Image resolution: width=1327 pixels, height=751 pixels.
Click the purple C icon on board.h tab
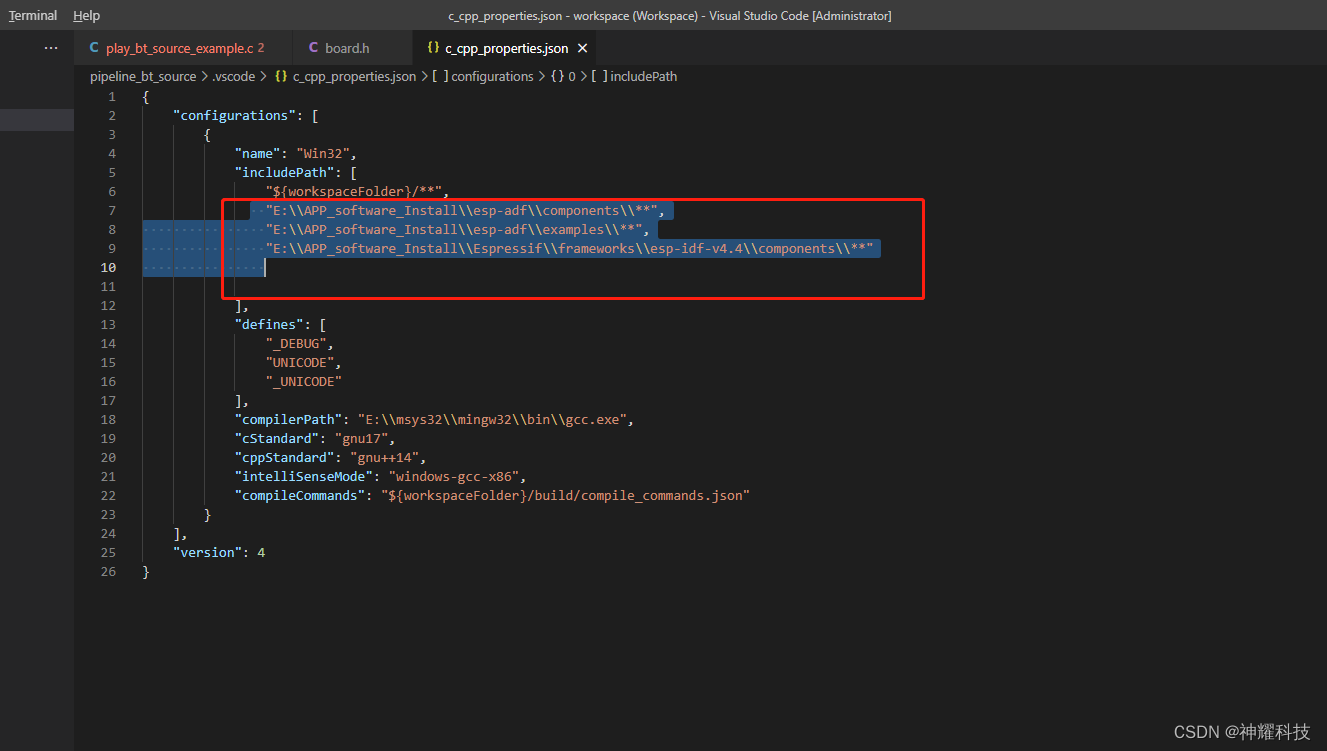point(314,46)
